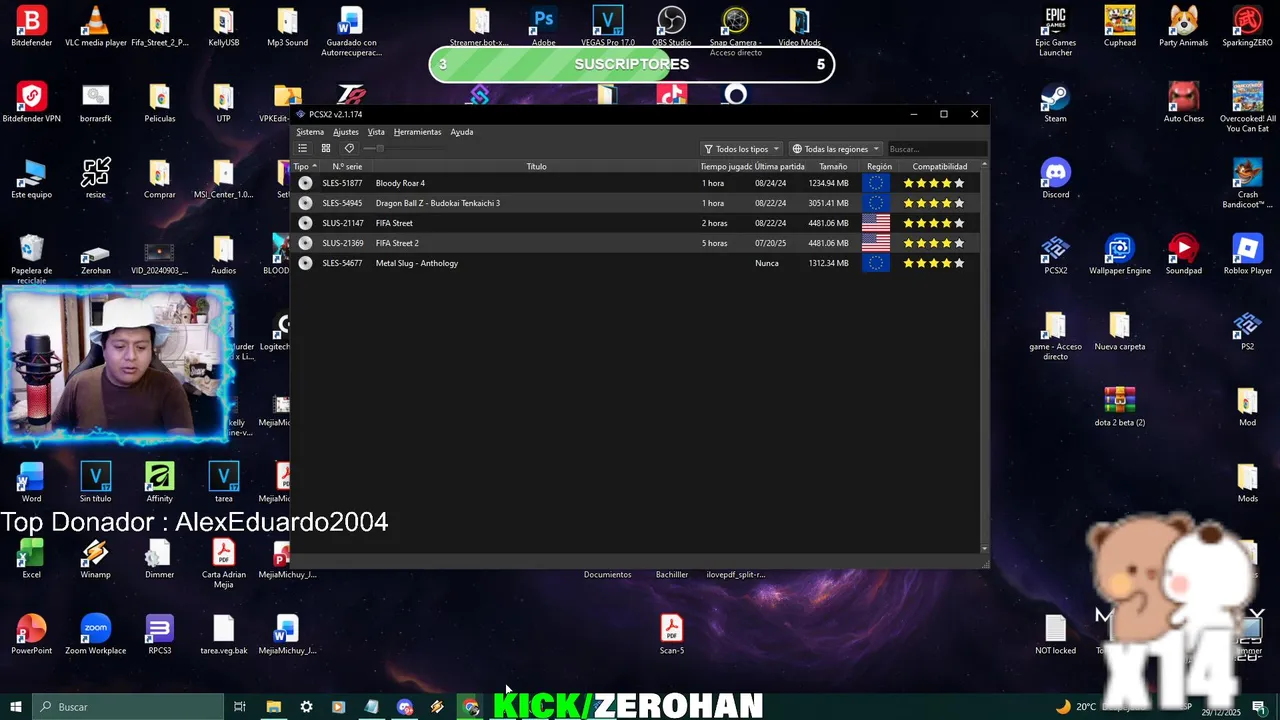Sort game list by Última partida column
The width and height of the screenshot is (1280, 720).
[779, 167]
